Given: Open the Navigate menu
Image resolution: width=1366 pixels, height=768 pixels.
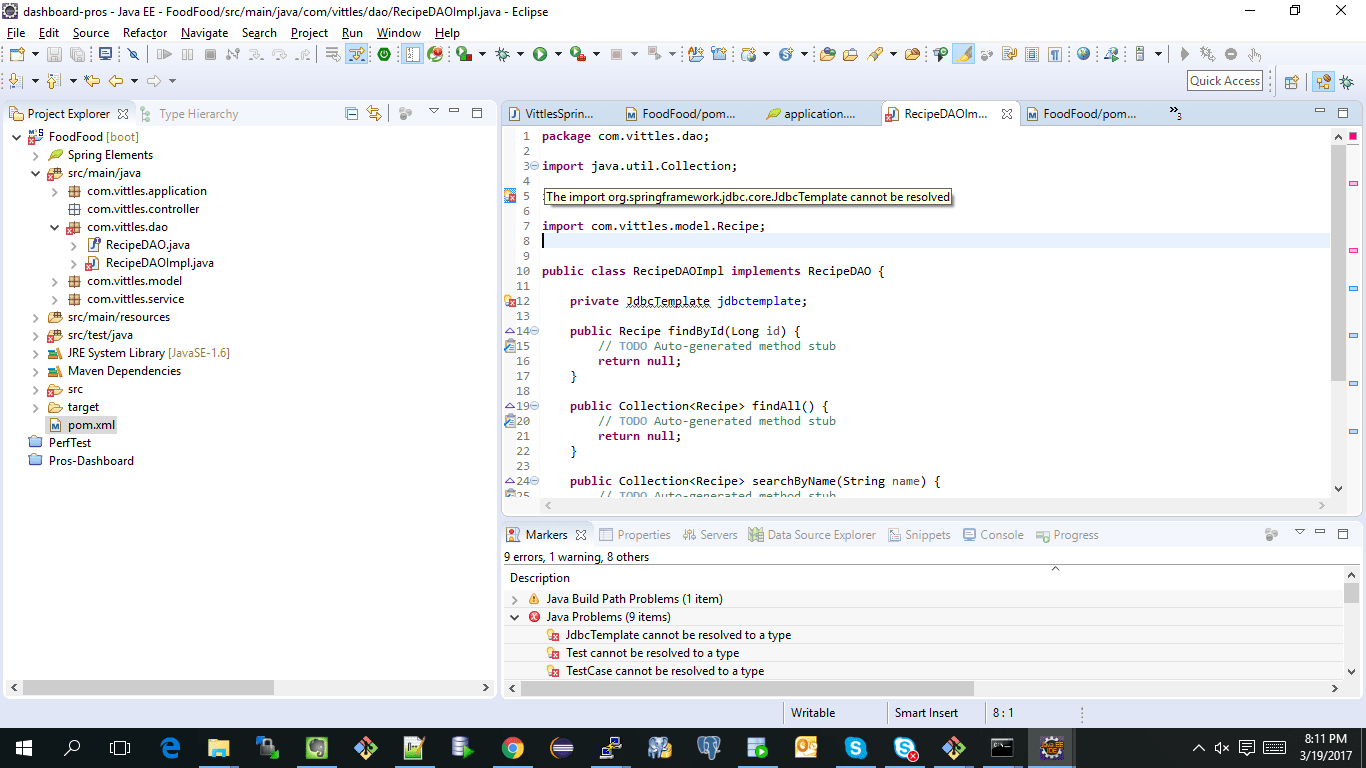Looking at the screenshot, I should [204, 33].
